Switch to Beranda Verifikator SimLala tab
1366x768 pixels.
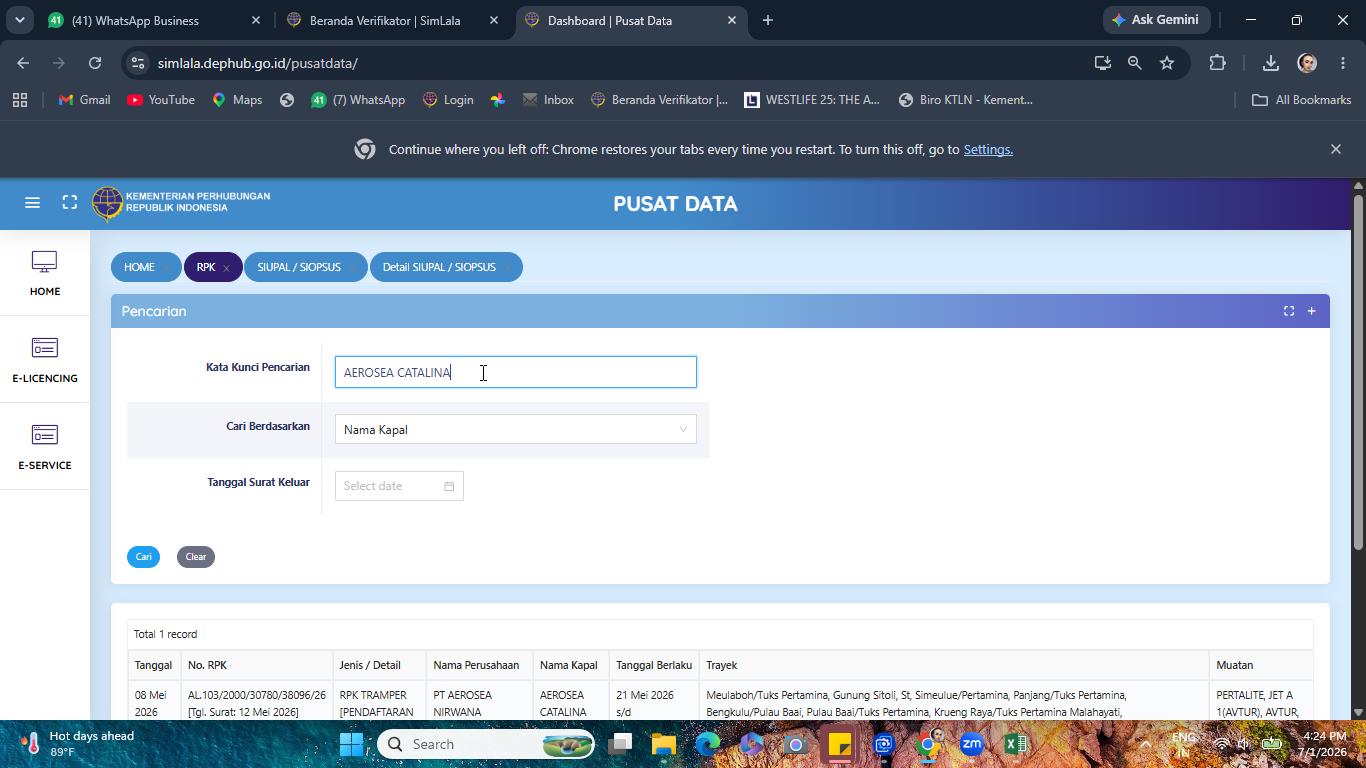tap(393, 20)
